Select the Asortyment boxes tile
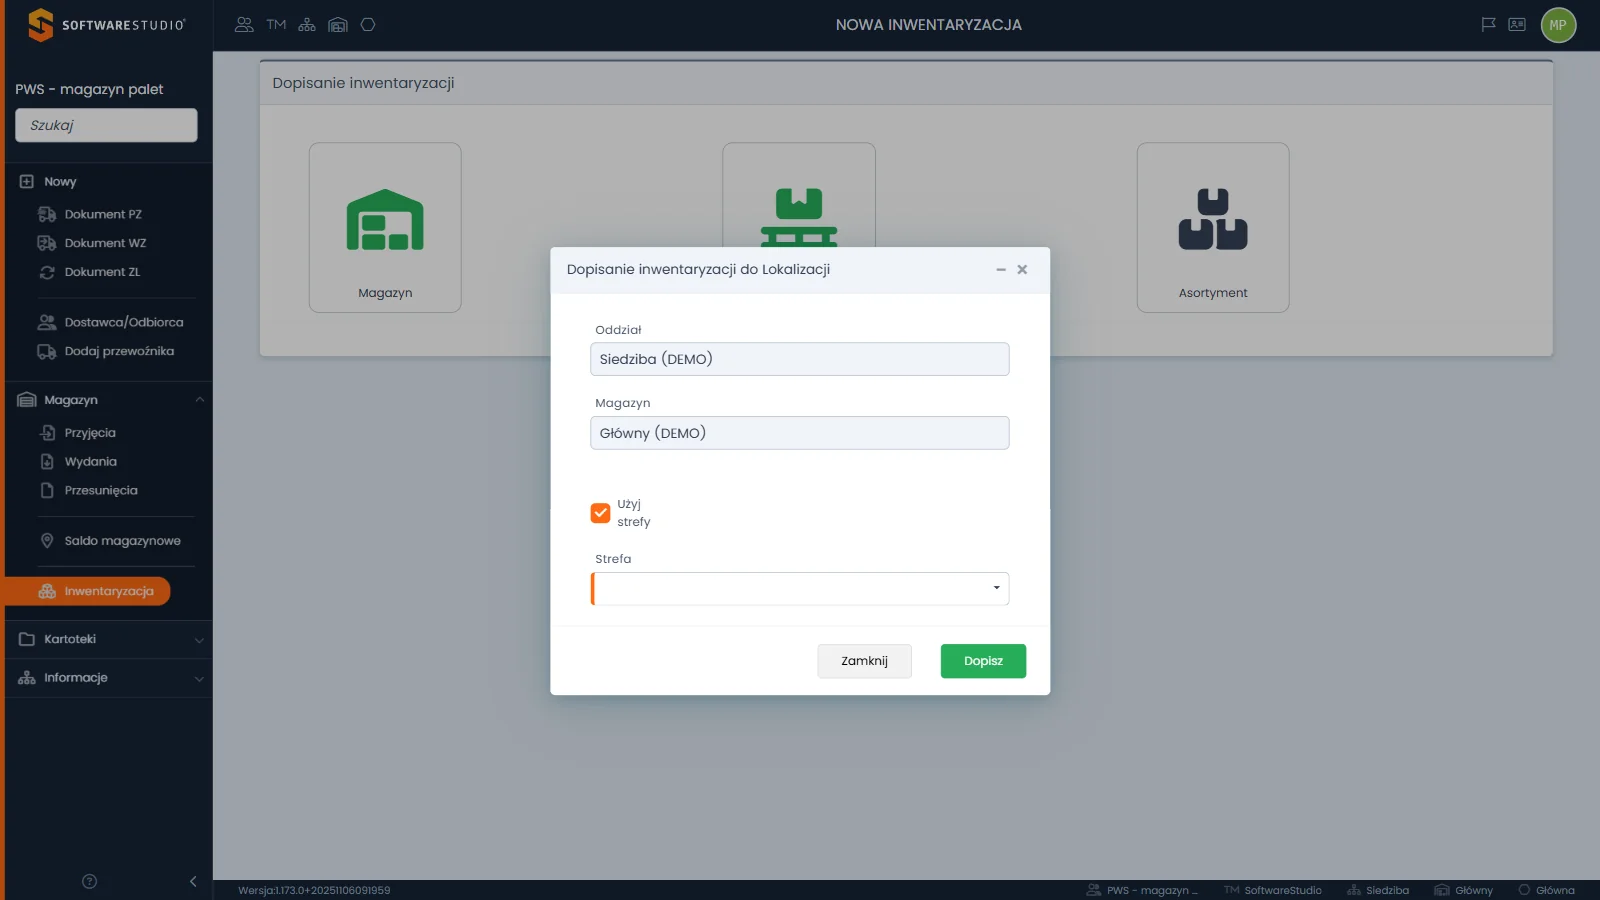 [x=1212, y=227]
